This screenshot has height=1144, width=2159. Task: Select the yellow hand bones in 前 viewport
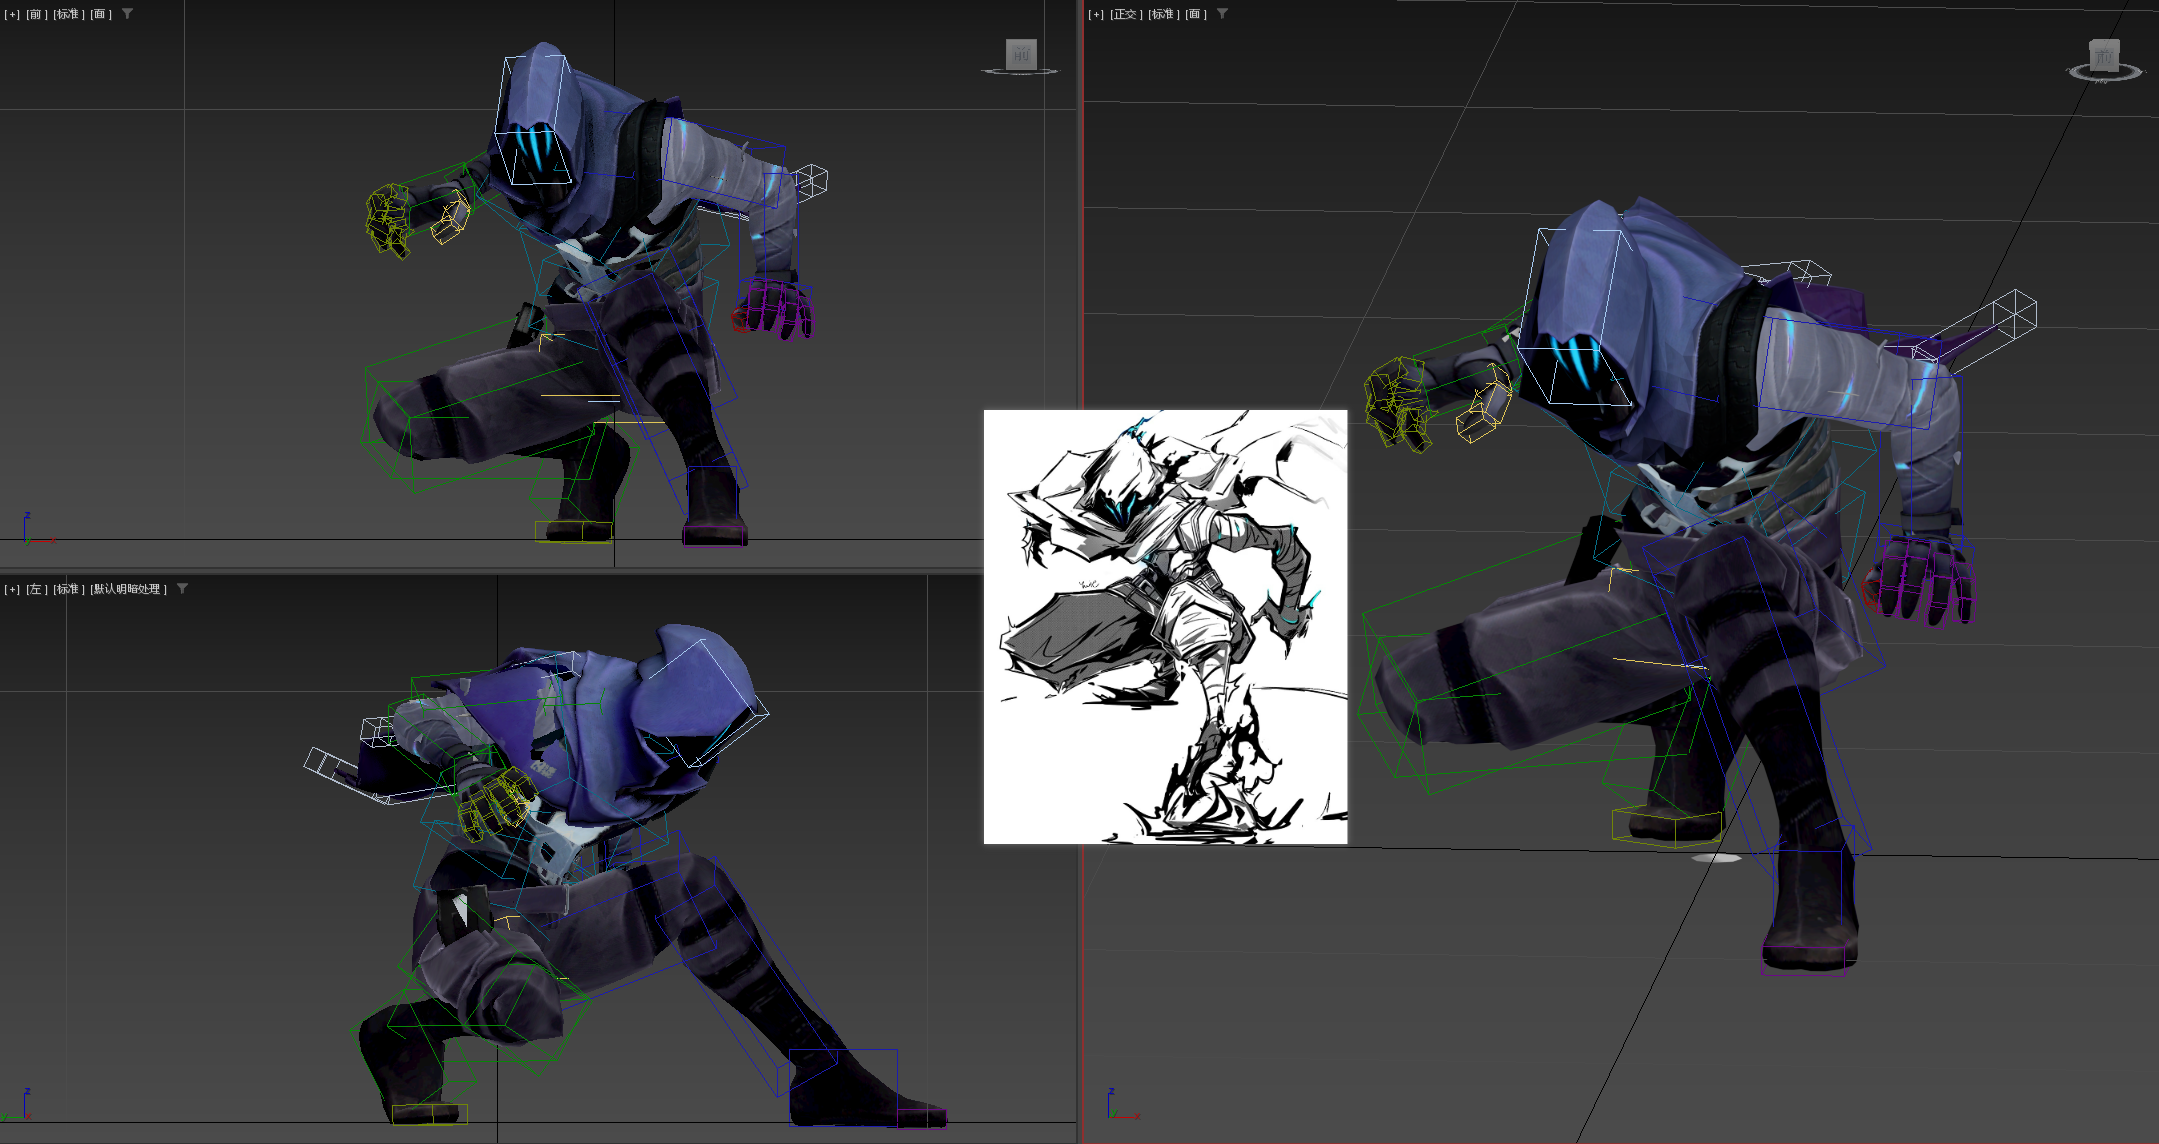(390, 220)
